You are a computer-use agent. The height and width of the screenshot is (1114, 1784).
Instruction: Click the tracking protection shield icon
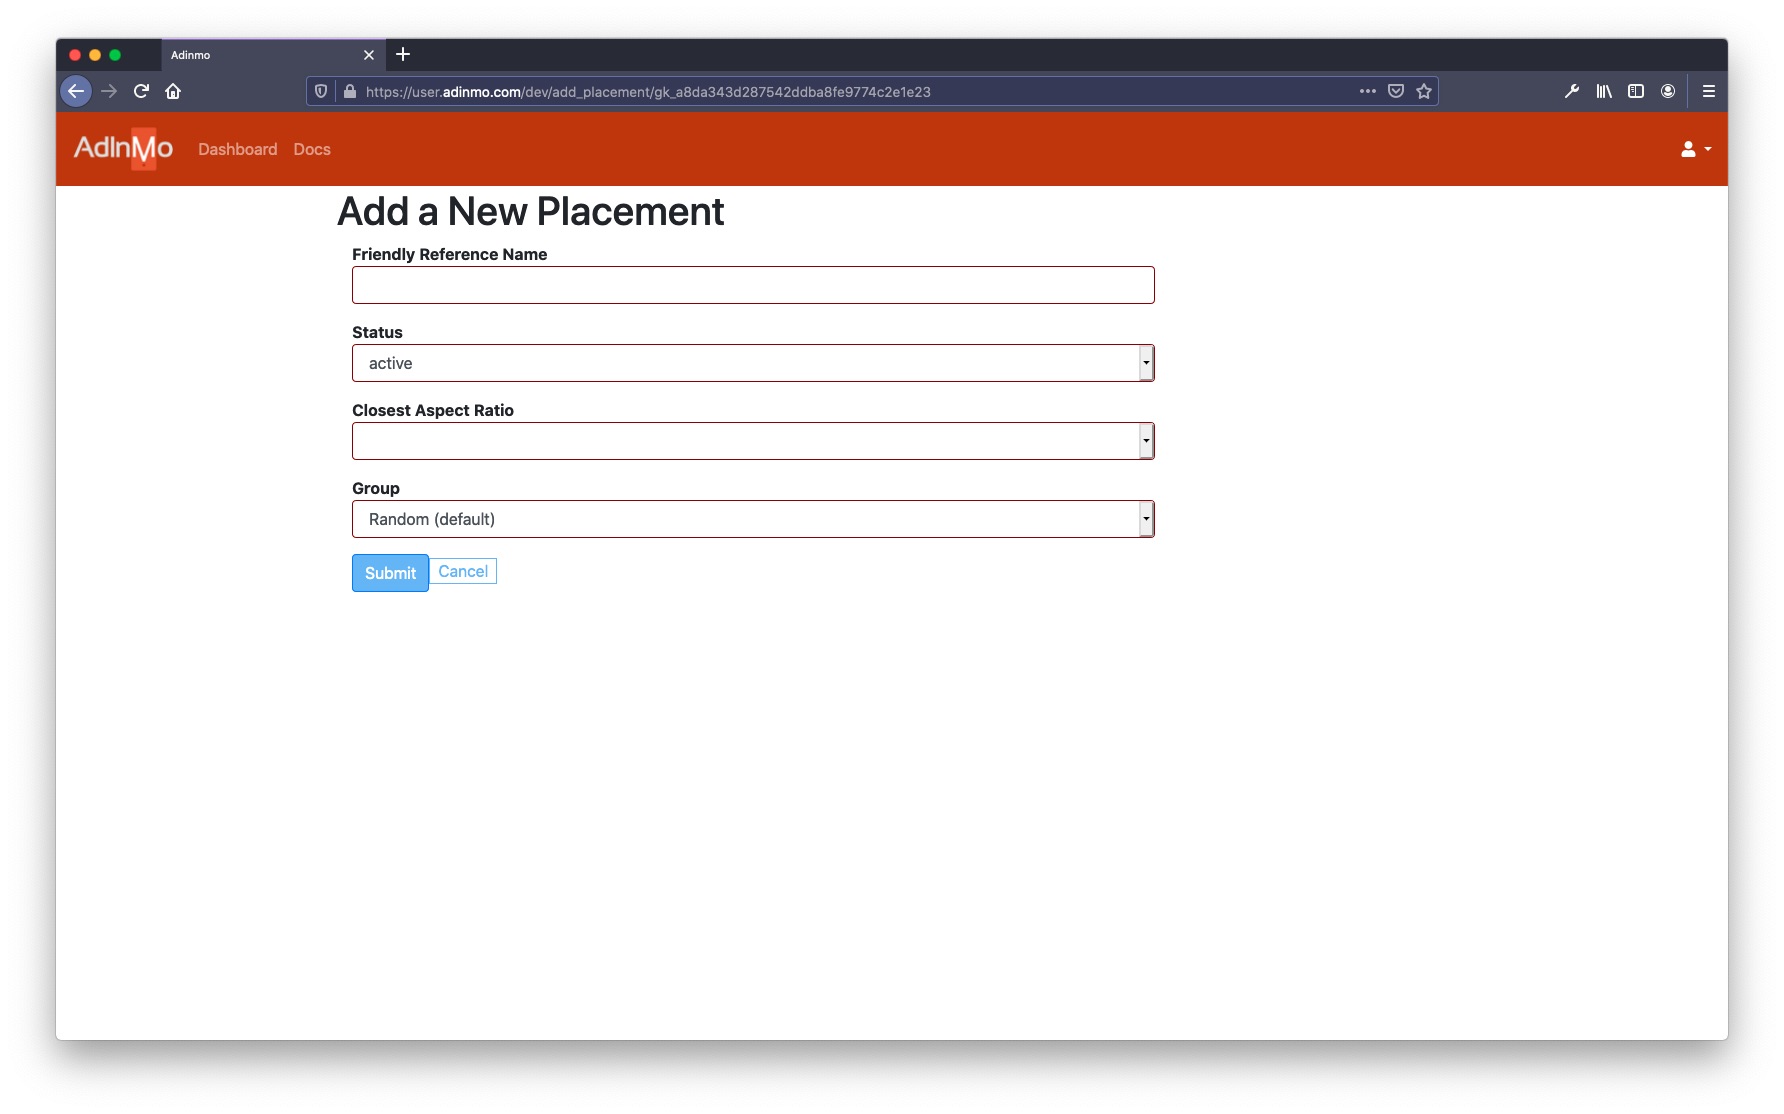[321, 91]
